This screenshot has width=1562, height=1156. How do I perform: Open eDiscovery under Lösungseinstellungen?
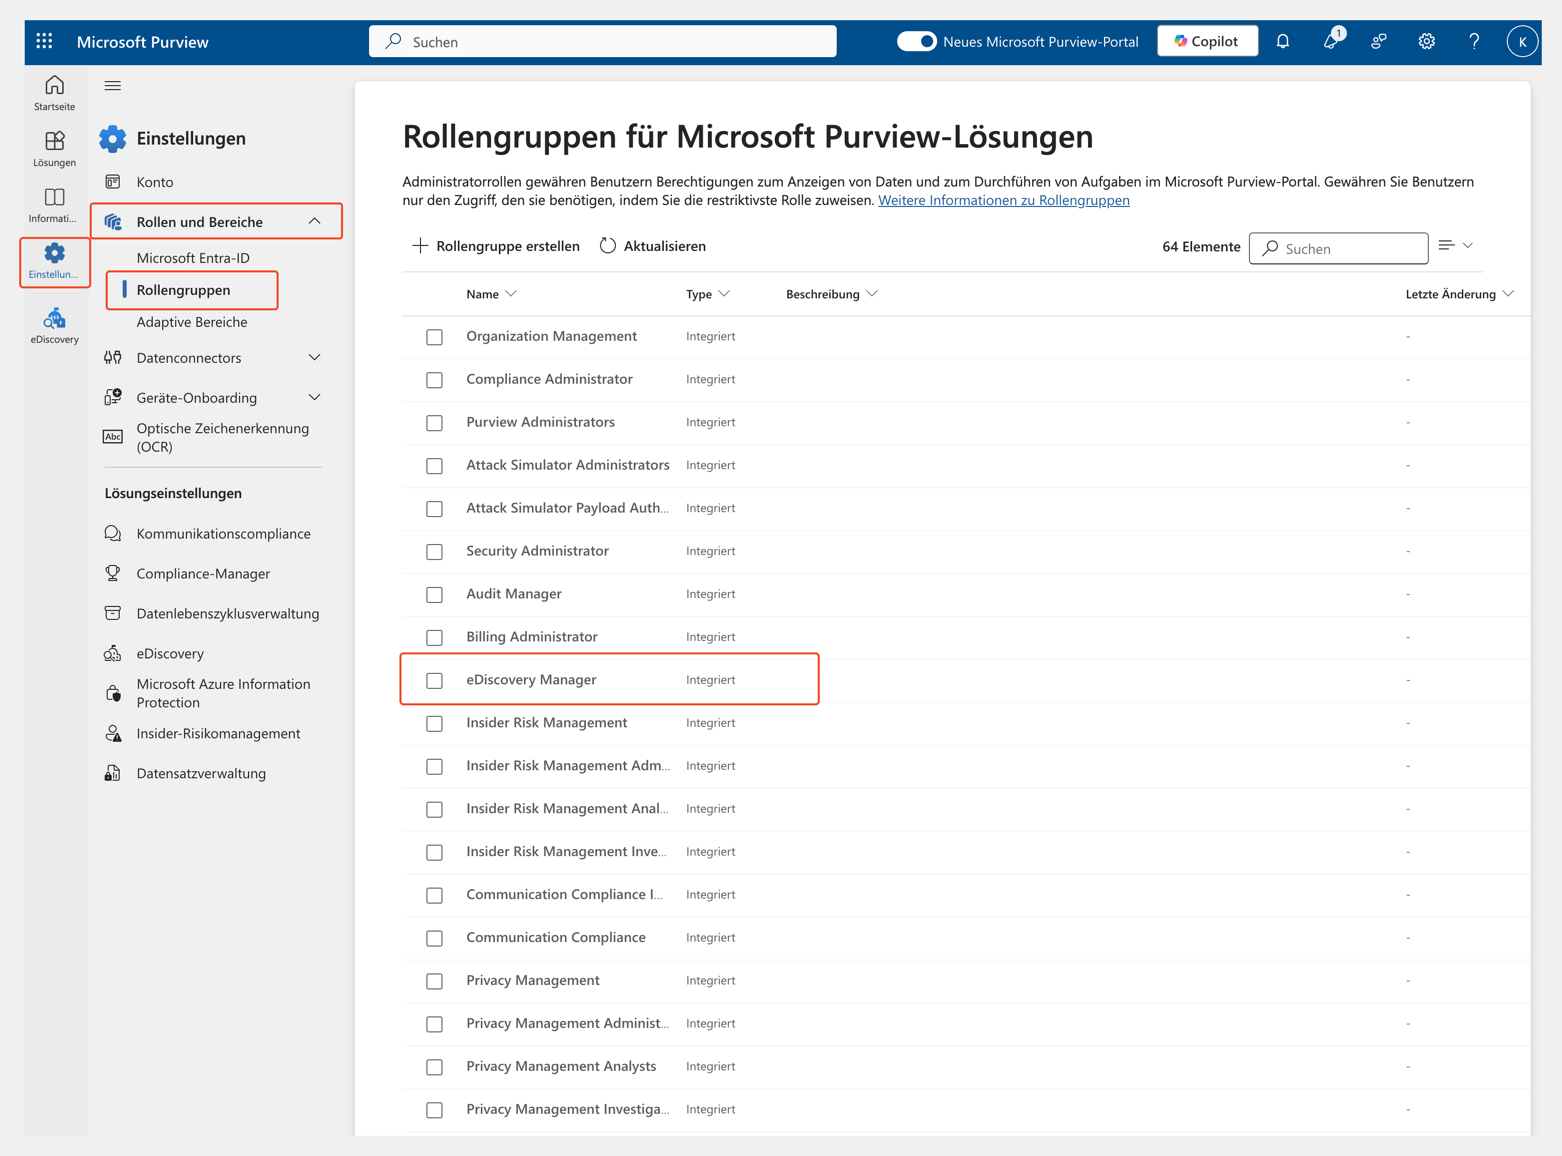[x=170, y=653]
